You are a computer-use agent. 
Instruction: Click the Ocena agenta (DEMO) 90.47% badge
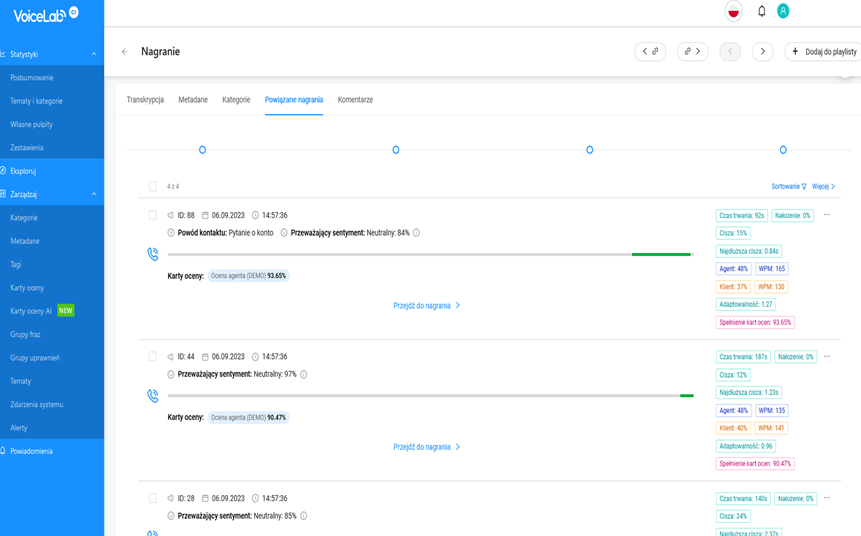[248, 417]
